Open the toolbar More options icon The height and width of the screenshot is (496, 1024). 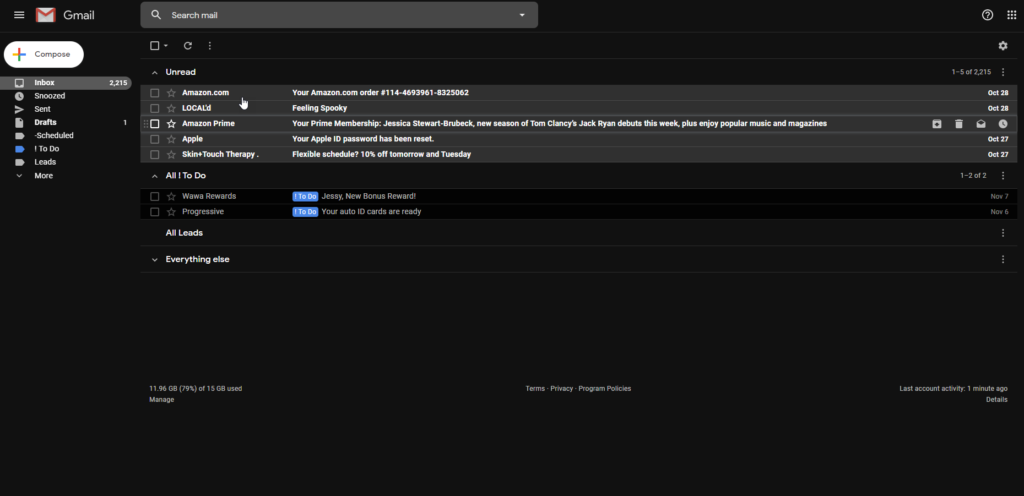pos(210,46)
